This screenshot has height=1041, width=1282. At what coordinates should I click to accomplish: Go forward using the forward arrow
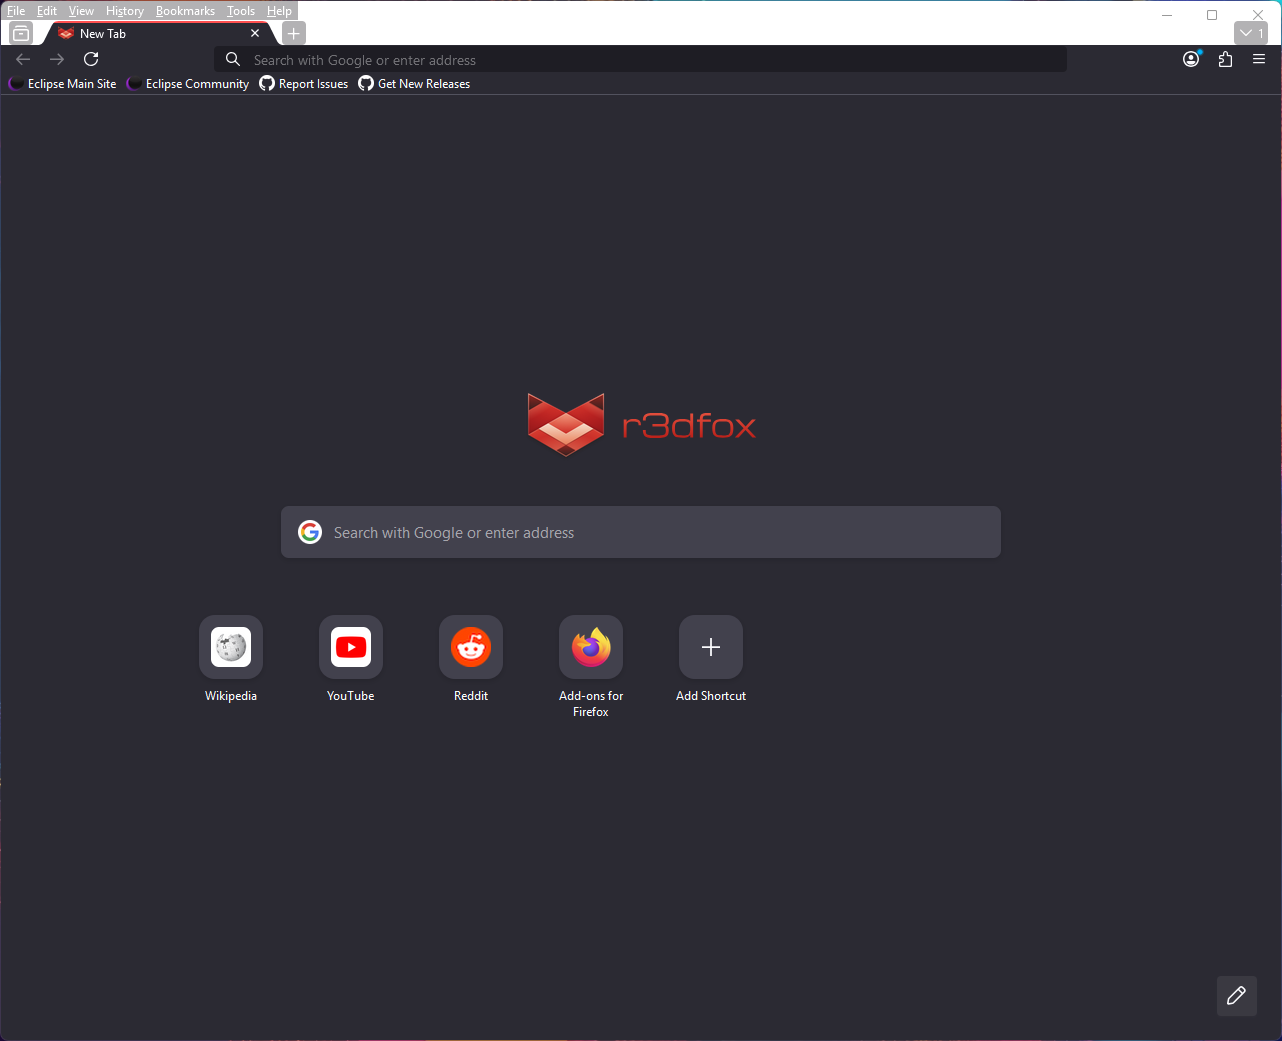point(57,59)
